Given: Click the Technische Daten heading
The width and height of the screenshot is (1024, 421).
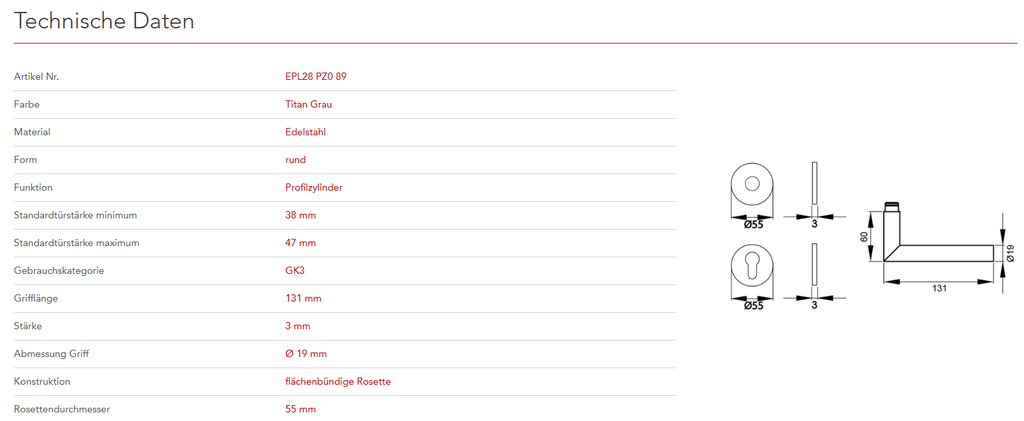Looking at the screenshot, I should point(104,21).
